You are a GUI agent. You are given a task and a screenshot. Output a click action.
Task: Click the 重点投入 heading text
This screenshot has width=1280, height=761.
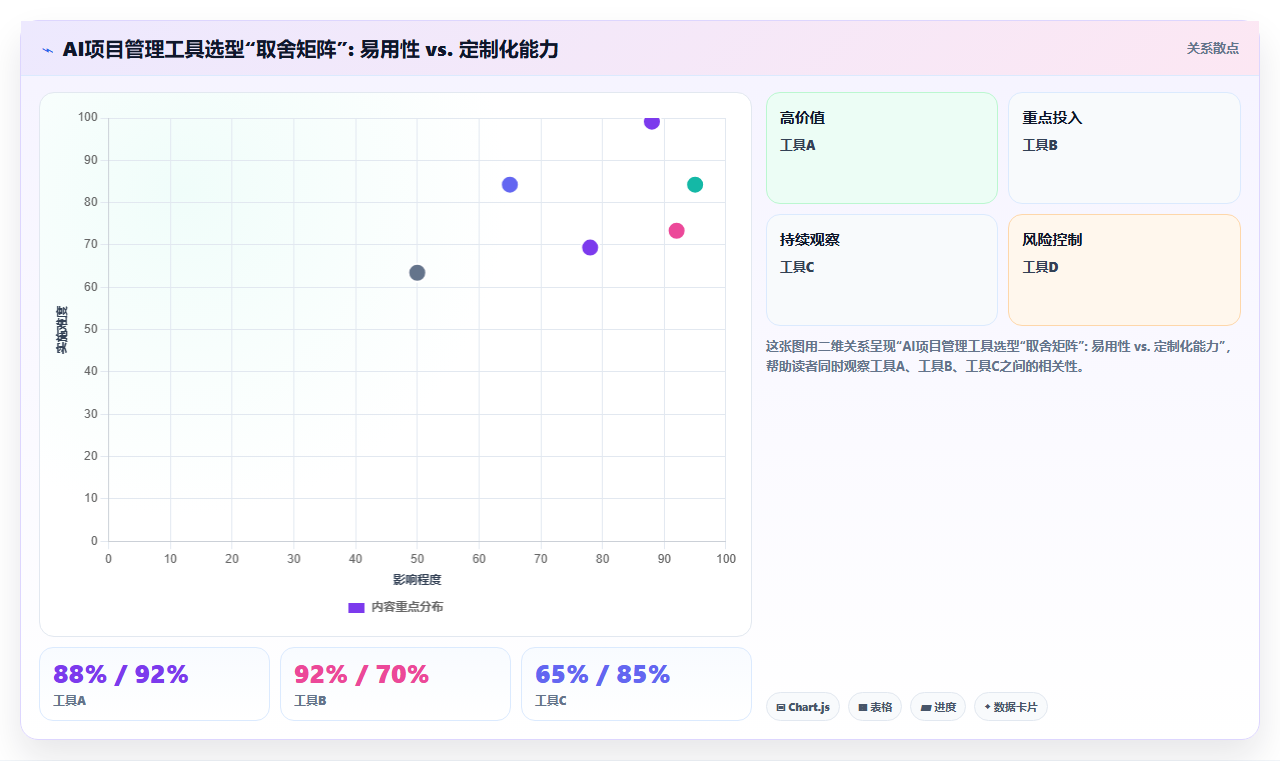click(x=1052, y=118)
